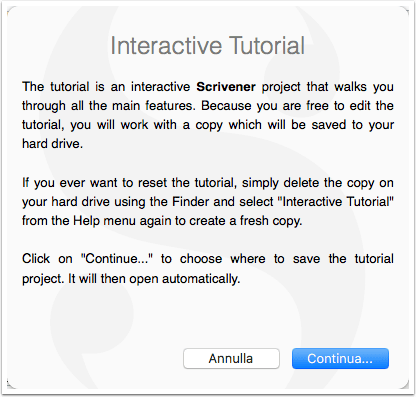The width and height of the screenshot is (416, 397).
Task: Click the word Finder in second paragraph
Action: (191, 202)
